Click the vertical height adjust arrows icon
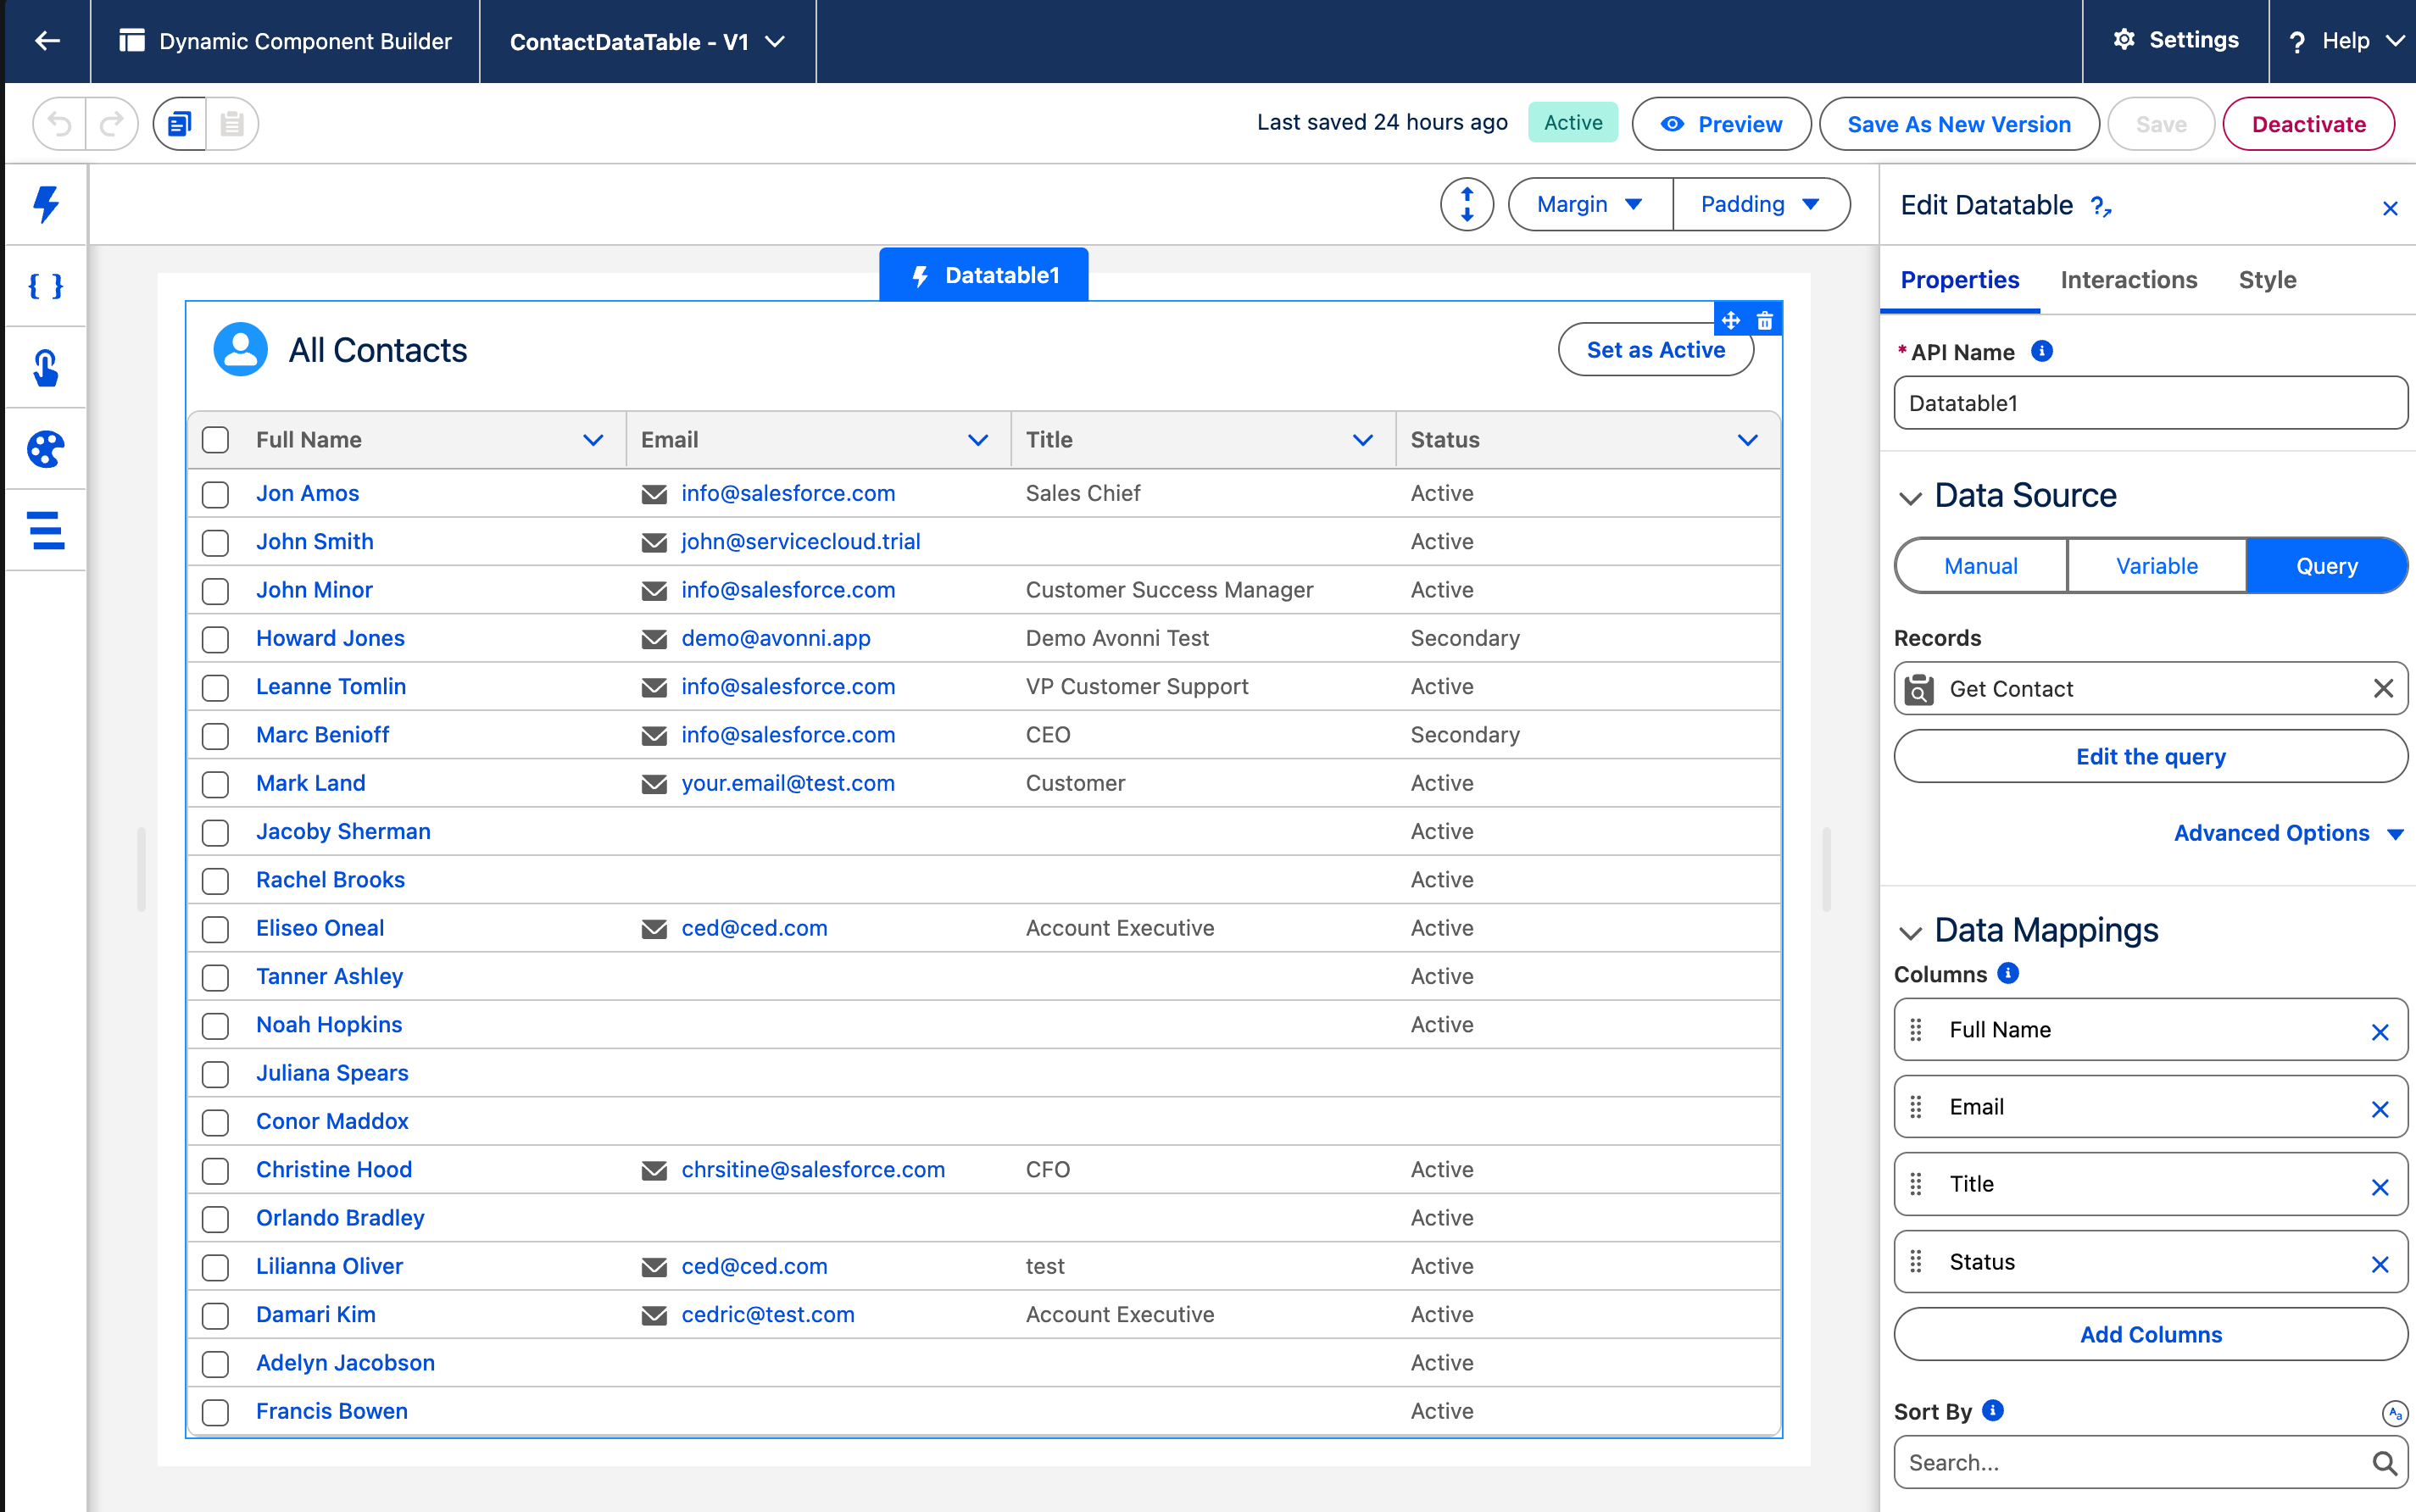This screenshot has height=1512, width=2416. (x=1466, y=204)
